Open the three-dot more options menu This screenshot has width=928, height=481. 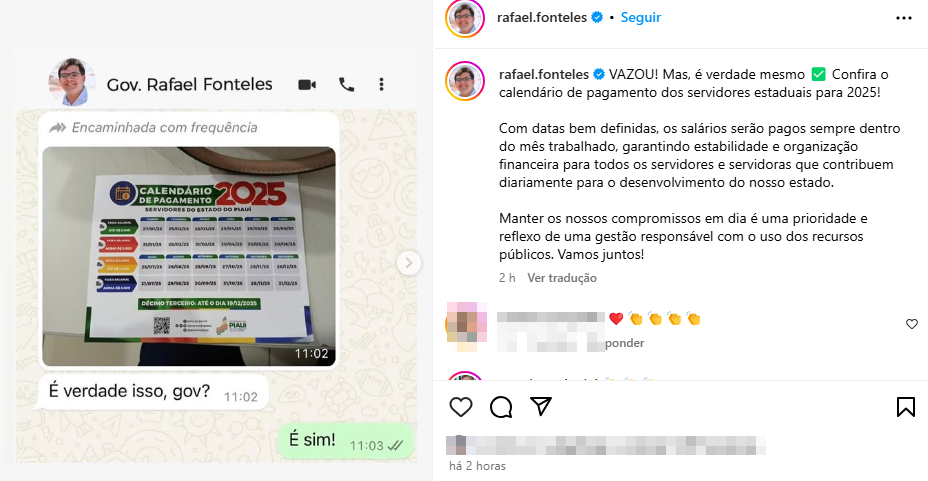coord(904,18)
